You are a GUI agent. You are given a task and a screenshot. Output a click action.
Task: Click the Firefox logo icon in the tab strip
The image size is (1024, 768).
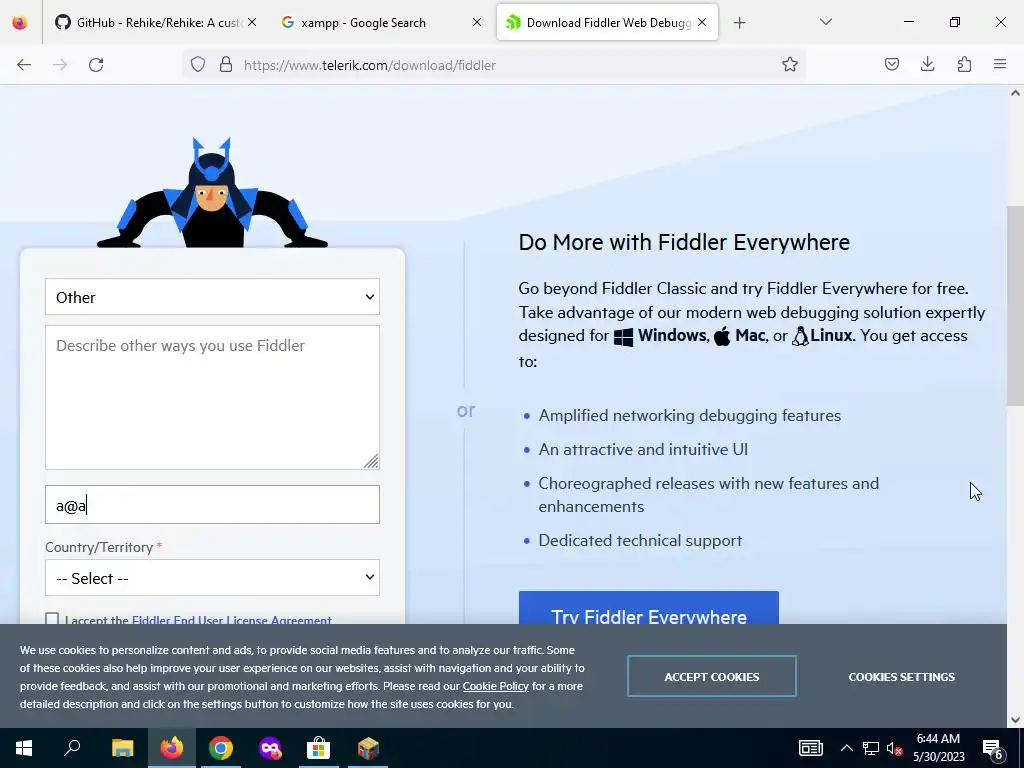20,22
